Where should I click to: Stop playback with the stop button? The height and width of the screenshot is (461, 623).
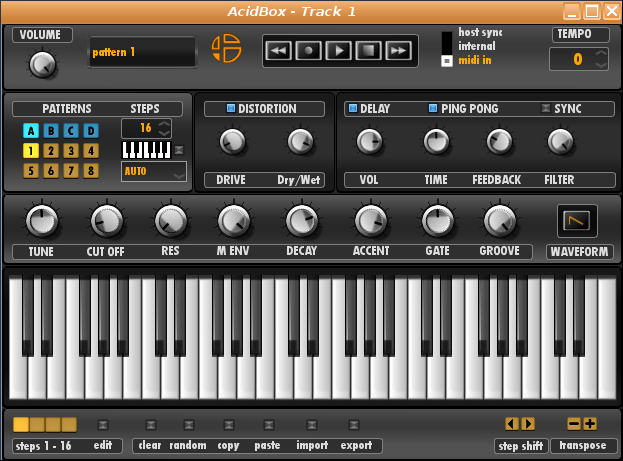click(369, 50)
